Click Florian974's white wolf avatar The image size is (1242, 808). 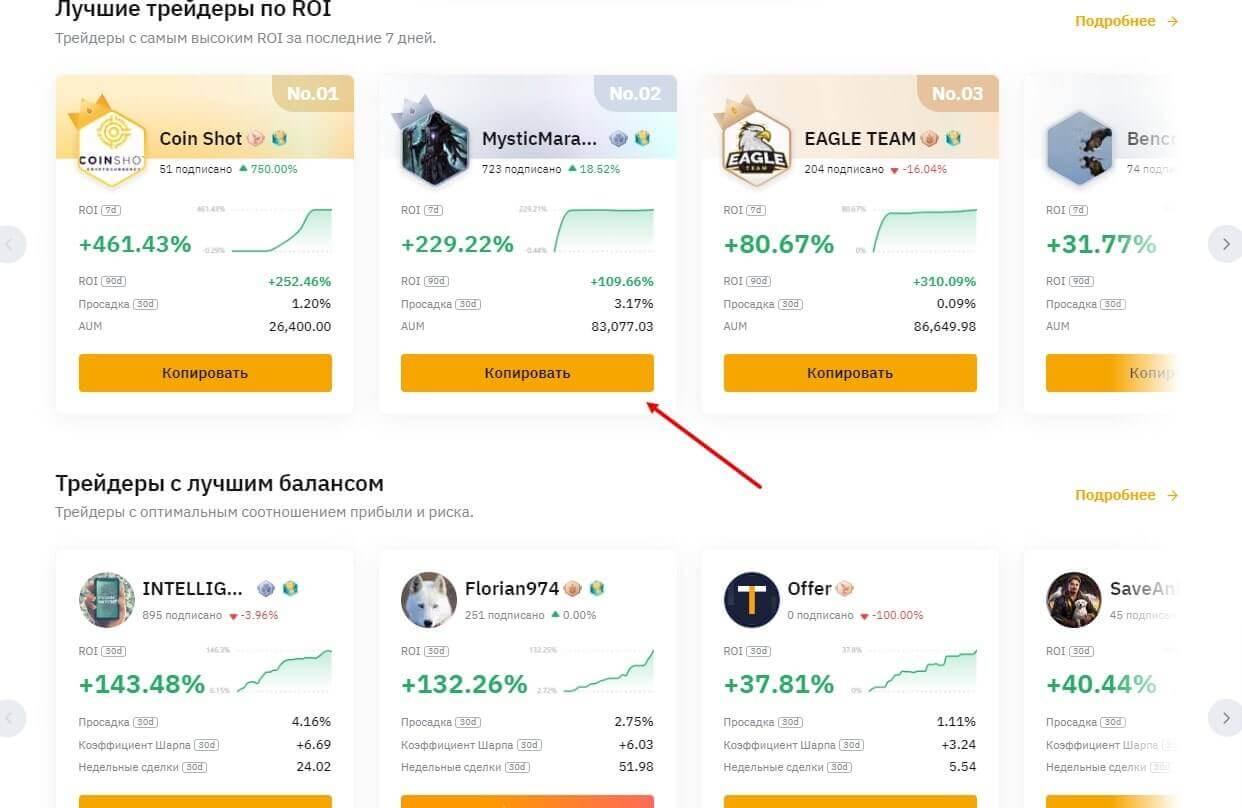coord(429,600)
